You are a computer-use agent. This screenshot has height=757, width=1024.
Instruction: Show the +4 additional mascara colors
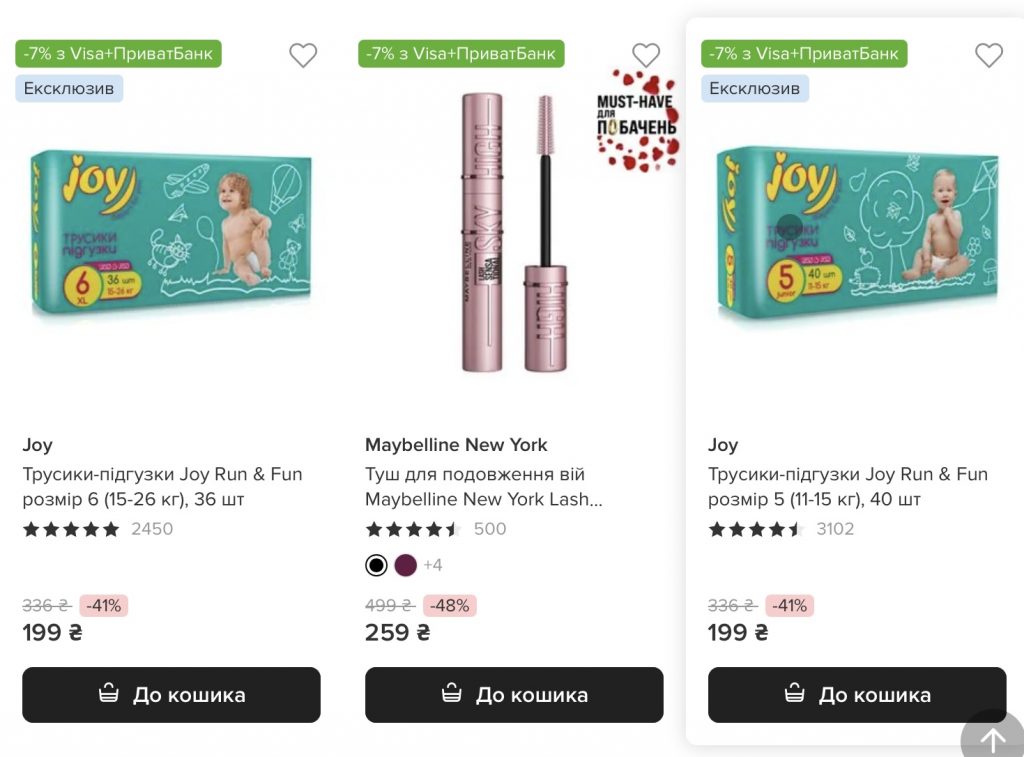tap(433, 565)
